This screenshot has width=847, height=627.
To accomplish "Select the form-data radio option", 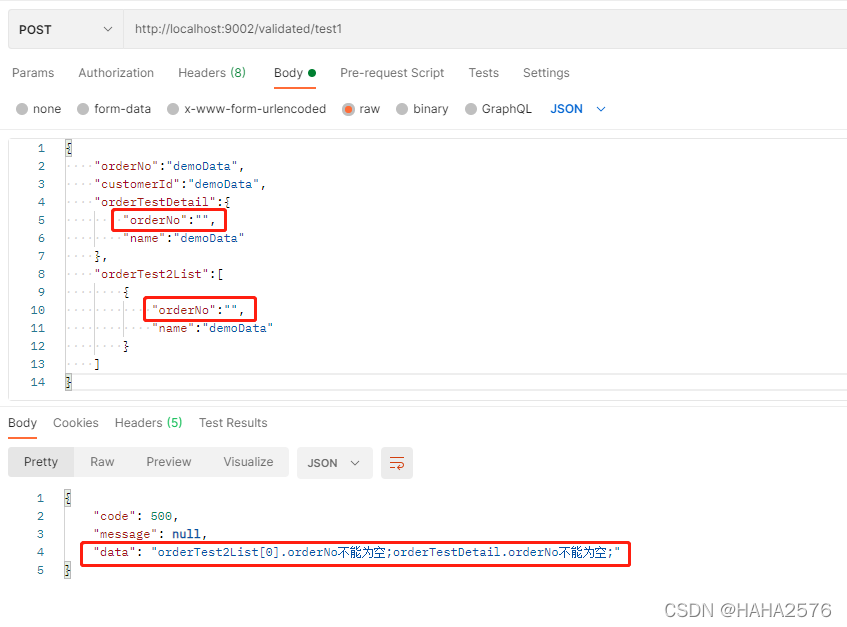I will [x=83, y=109].
